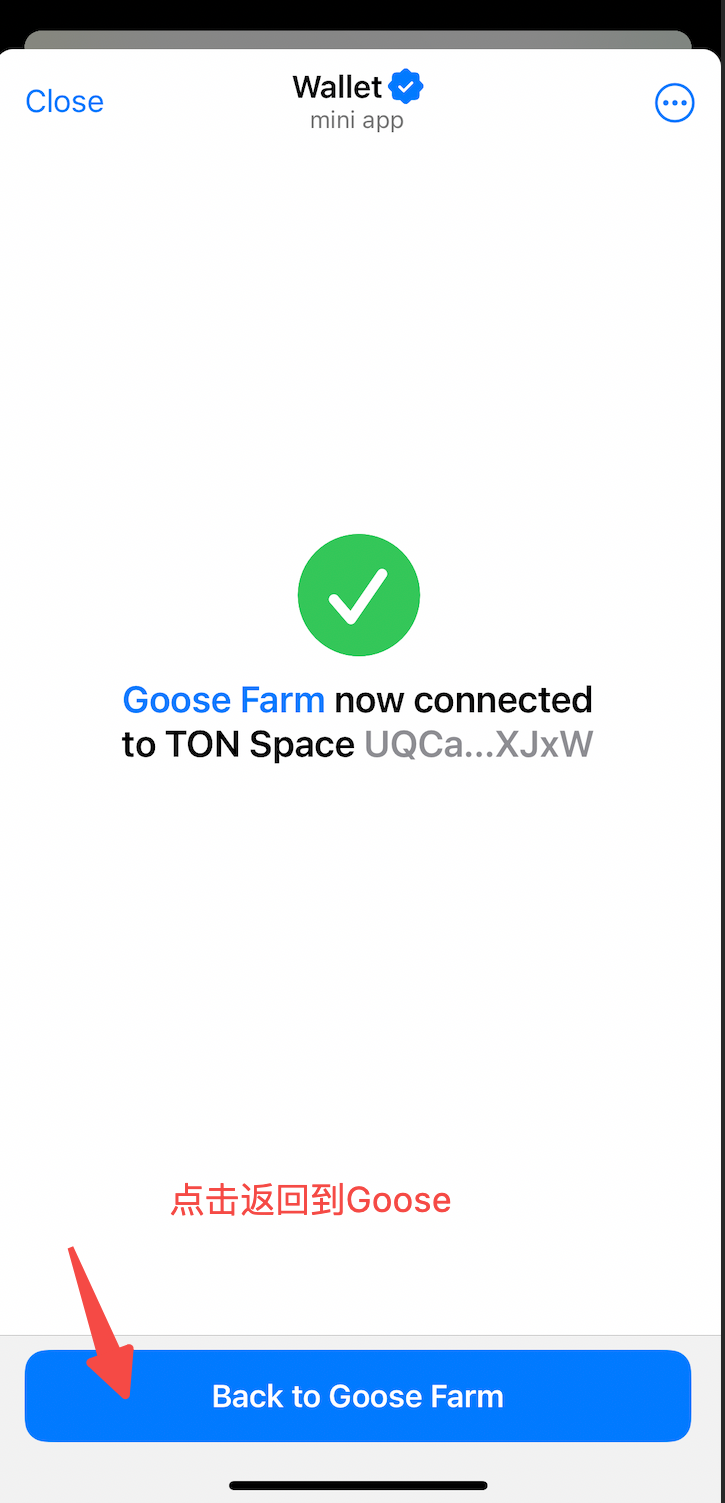The height and width of the screenshot is (1503, 725).
Task: Tap the ellipsis more options icon
Action: pyautogui.click(x=674, y=102)
